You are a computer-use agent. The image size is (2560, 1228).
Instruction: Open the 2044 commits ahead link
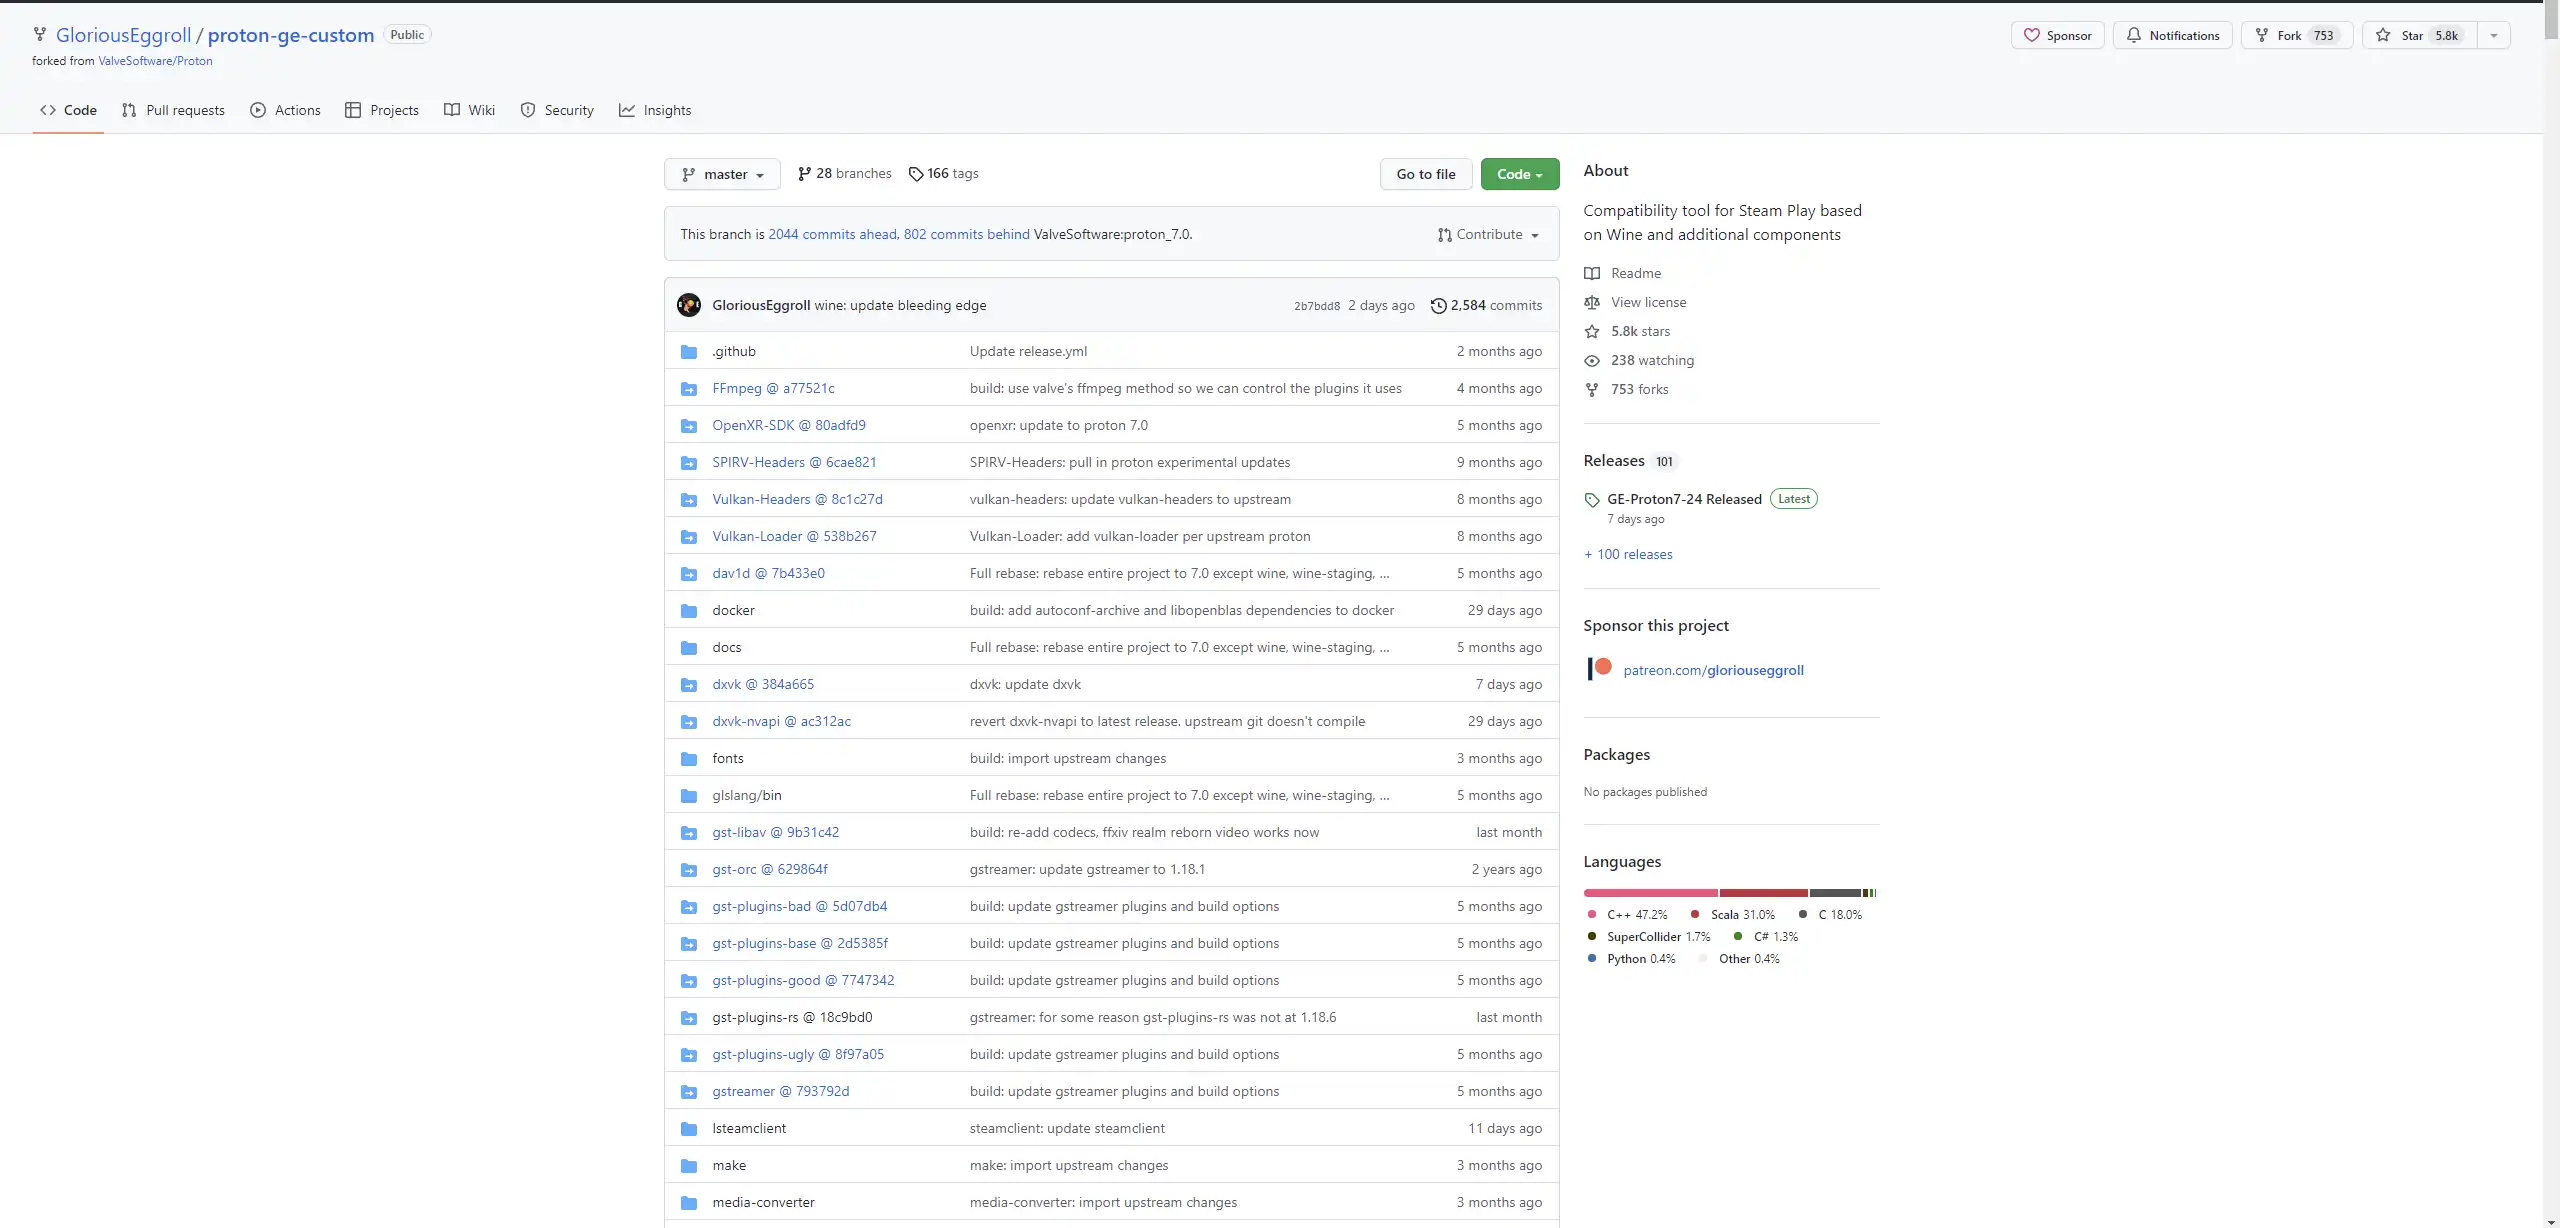point(833,234)
